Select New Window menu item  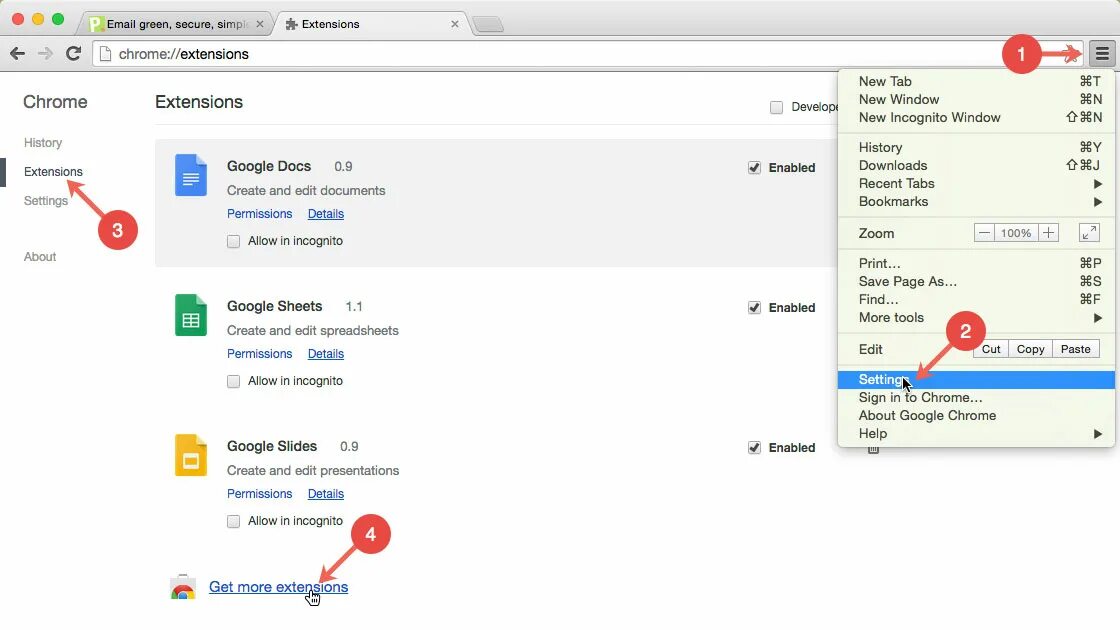click(976, 99)
